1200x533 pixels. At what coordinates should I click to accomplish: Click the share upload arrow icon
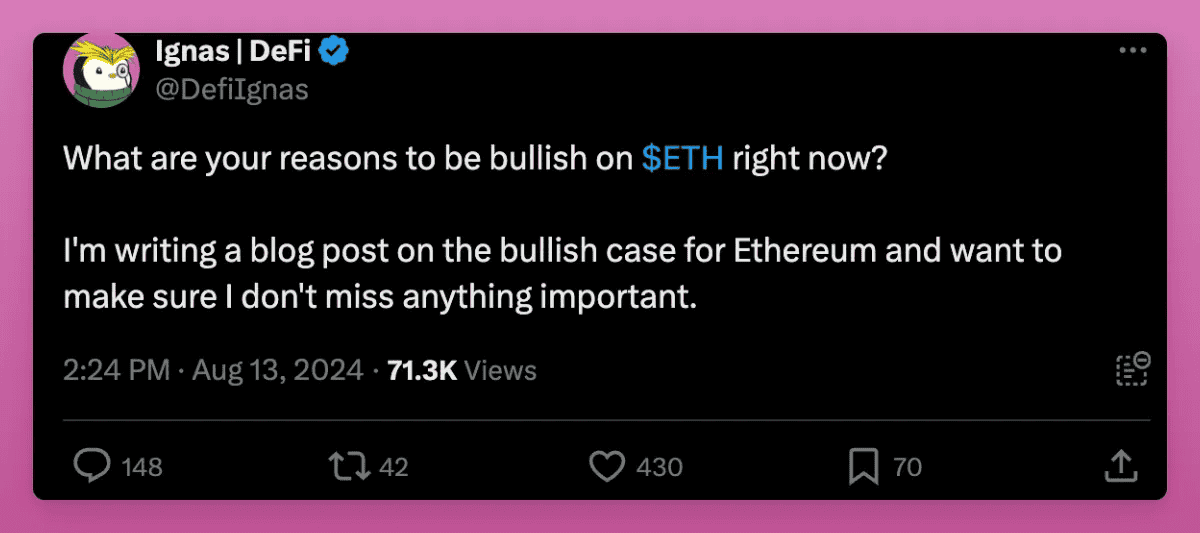(1120, 465)
